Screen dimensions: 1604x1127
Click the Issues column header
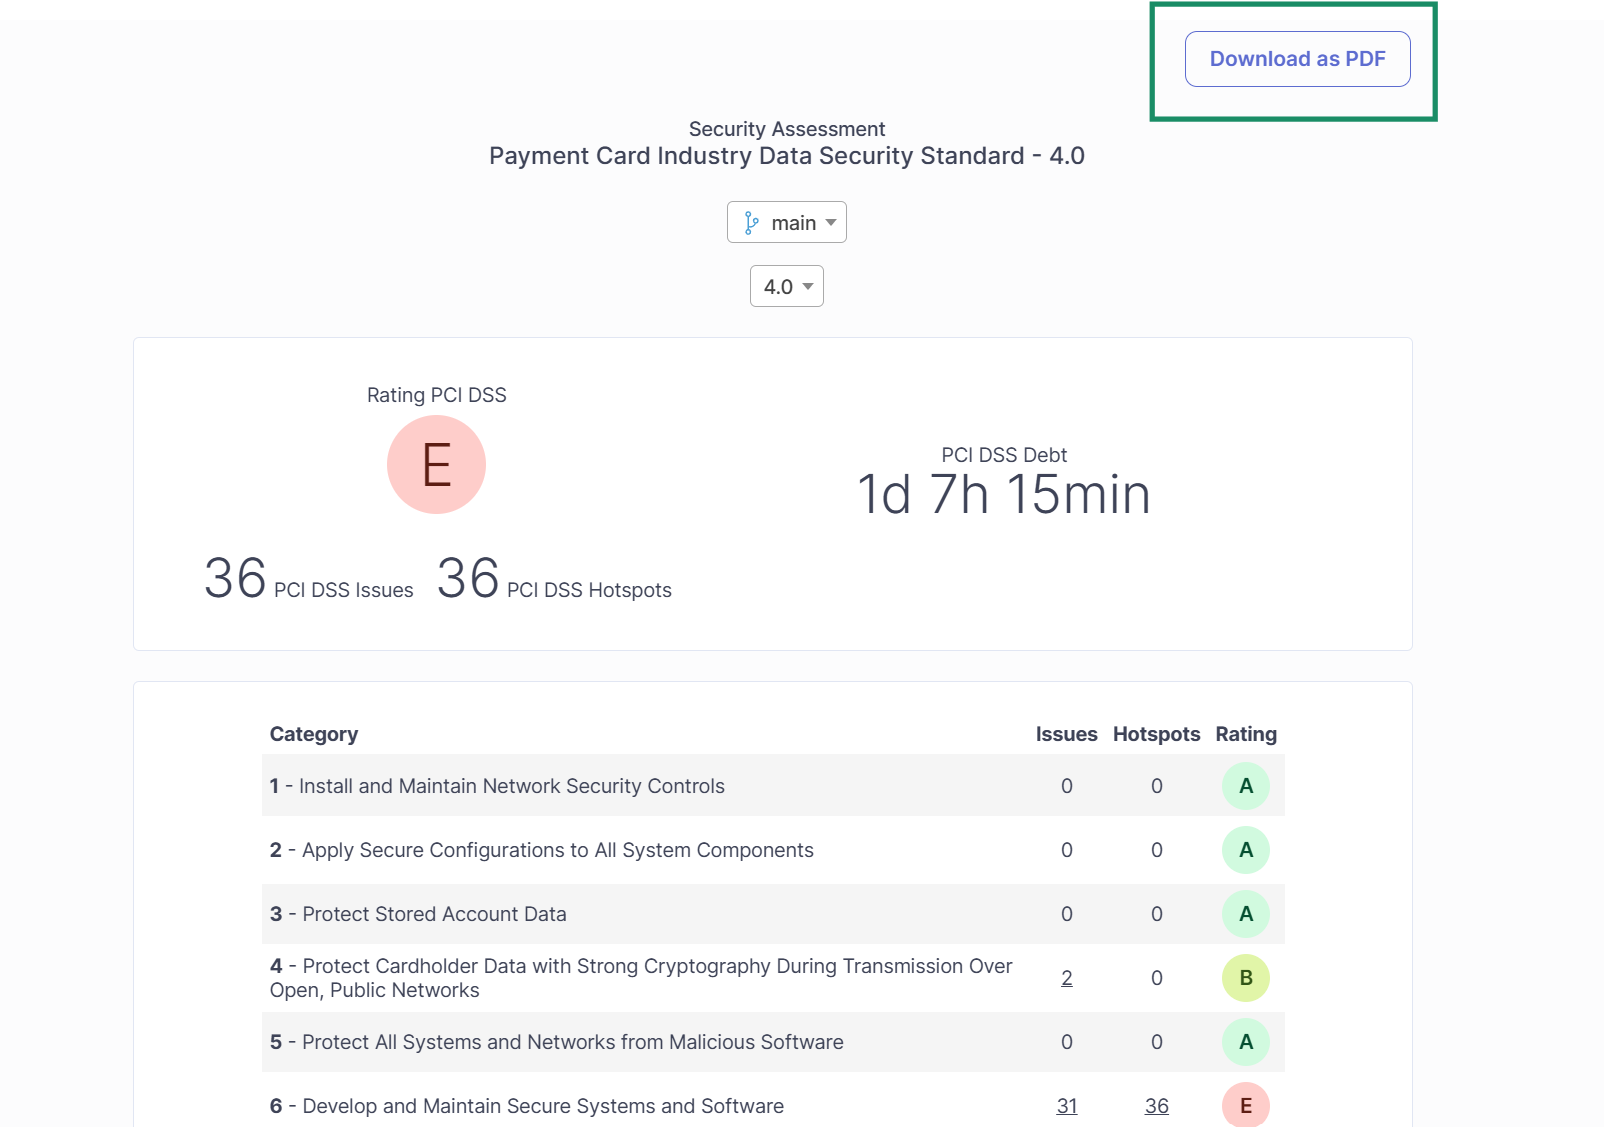click(x=1067, y=734)
